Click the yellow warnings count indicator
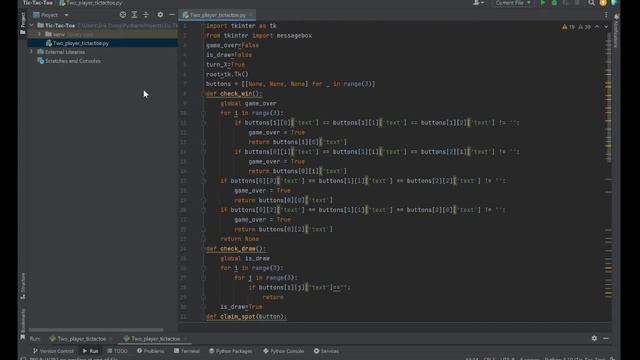 [568, 27]
